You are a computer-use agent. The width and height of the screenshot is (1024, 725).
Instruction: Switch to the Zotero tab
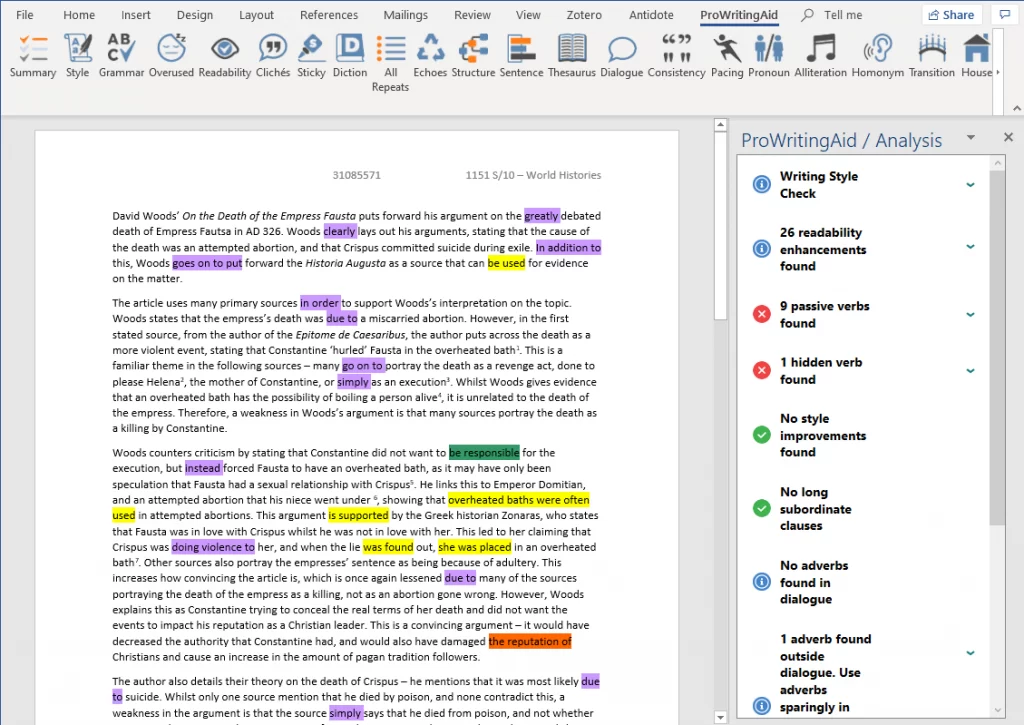[584, 14]
